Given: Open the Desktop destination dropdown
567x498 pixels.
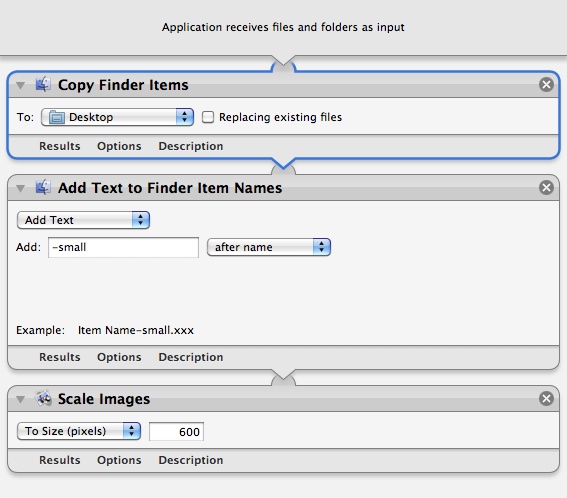Looking at the screenshot, I should 118,117.
